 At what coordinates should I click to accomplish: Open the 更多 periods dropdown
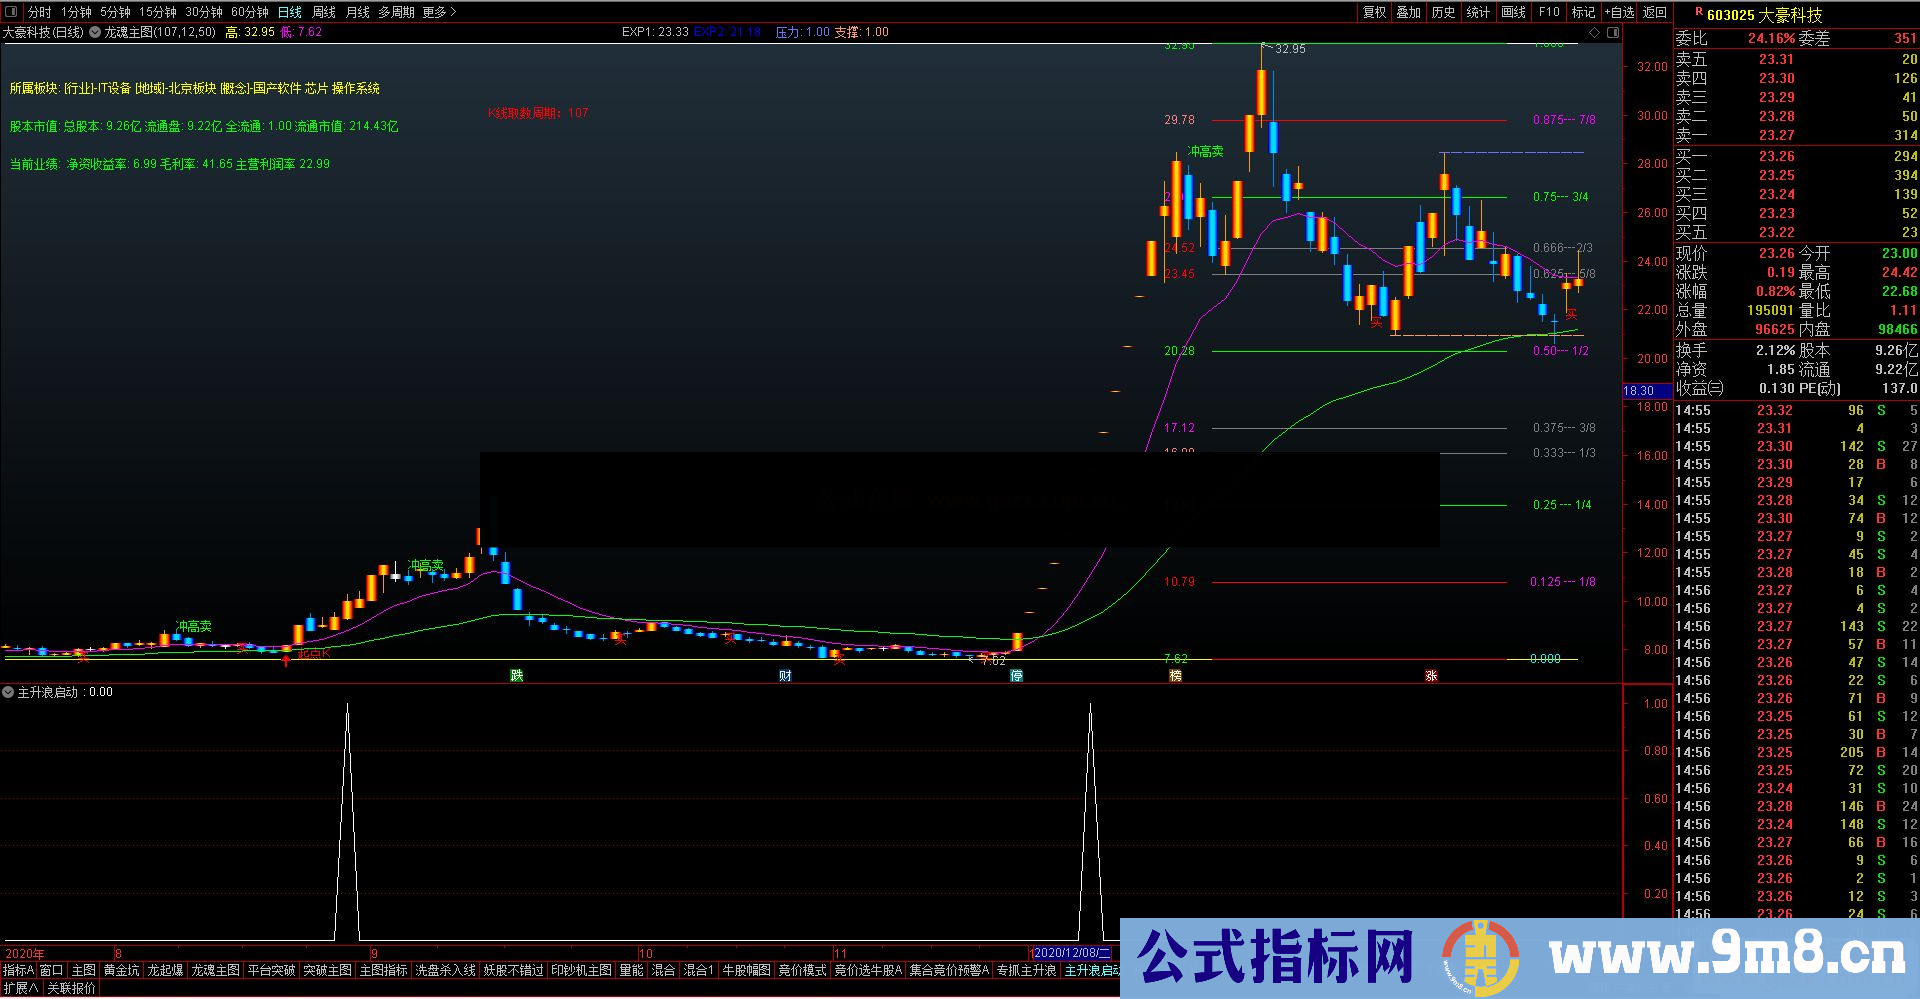click(437, 10)
